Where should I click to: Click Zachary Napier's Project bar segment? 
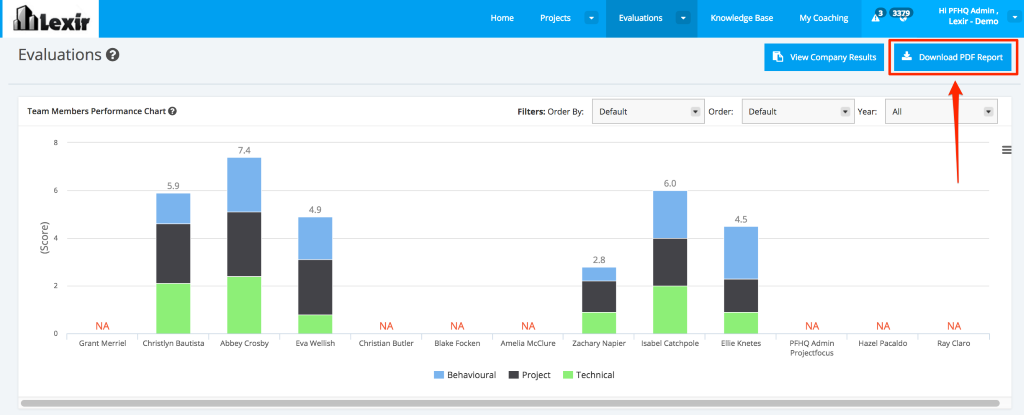[599, 297]
